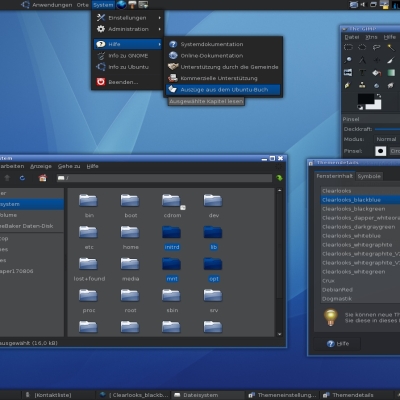Screen dimensions: 400x400
Task: Choose Info zu Ubuntu
Action: pyautogui.click(x=128, y=67)
